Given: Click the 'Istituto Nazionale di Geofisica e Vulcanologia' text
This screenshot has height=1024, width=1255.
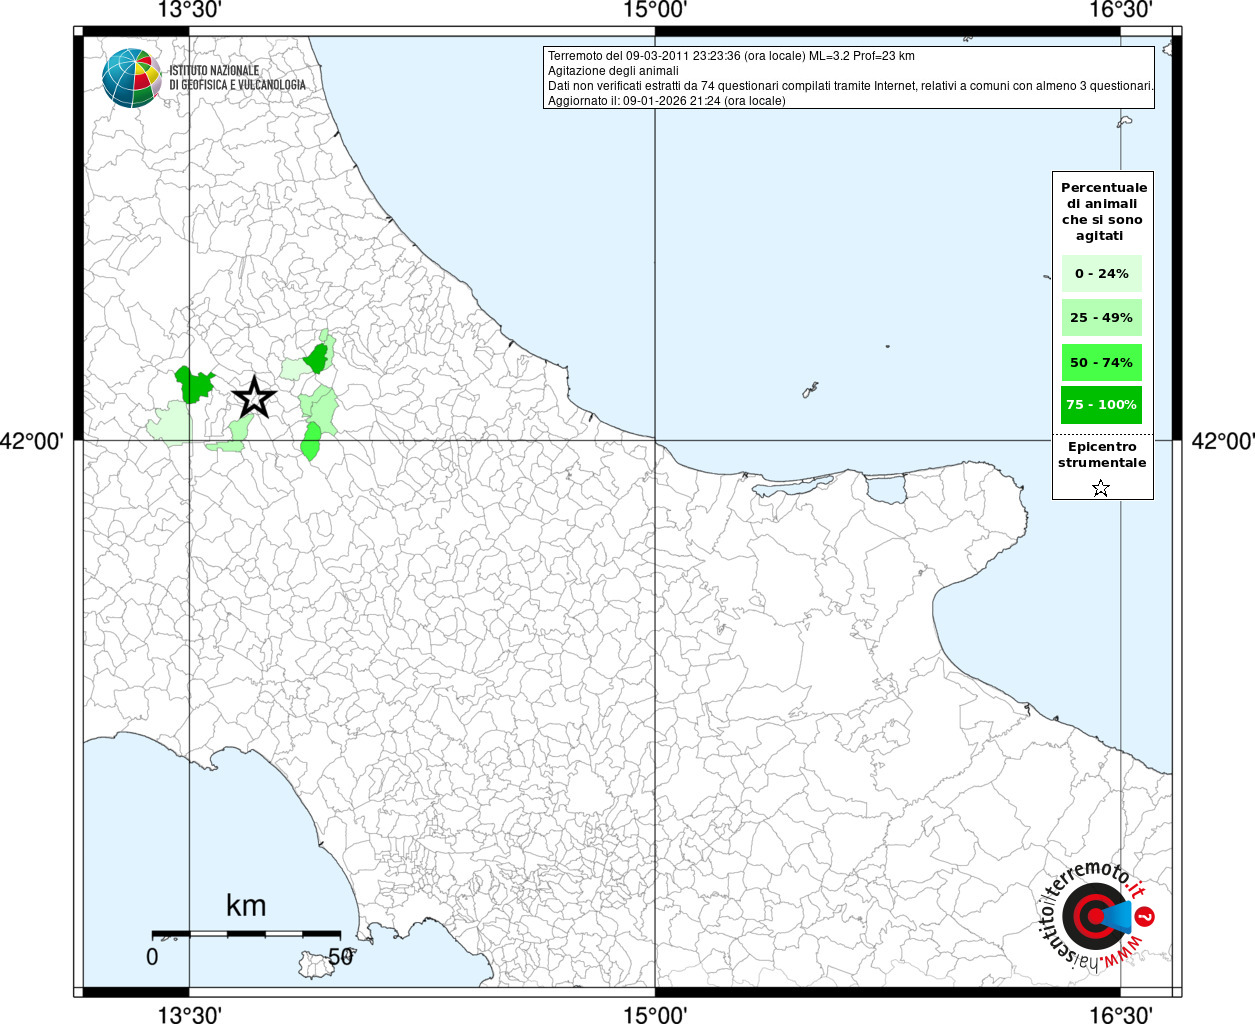Looking at the screenshot, I should (237, 78).
